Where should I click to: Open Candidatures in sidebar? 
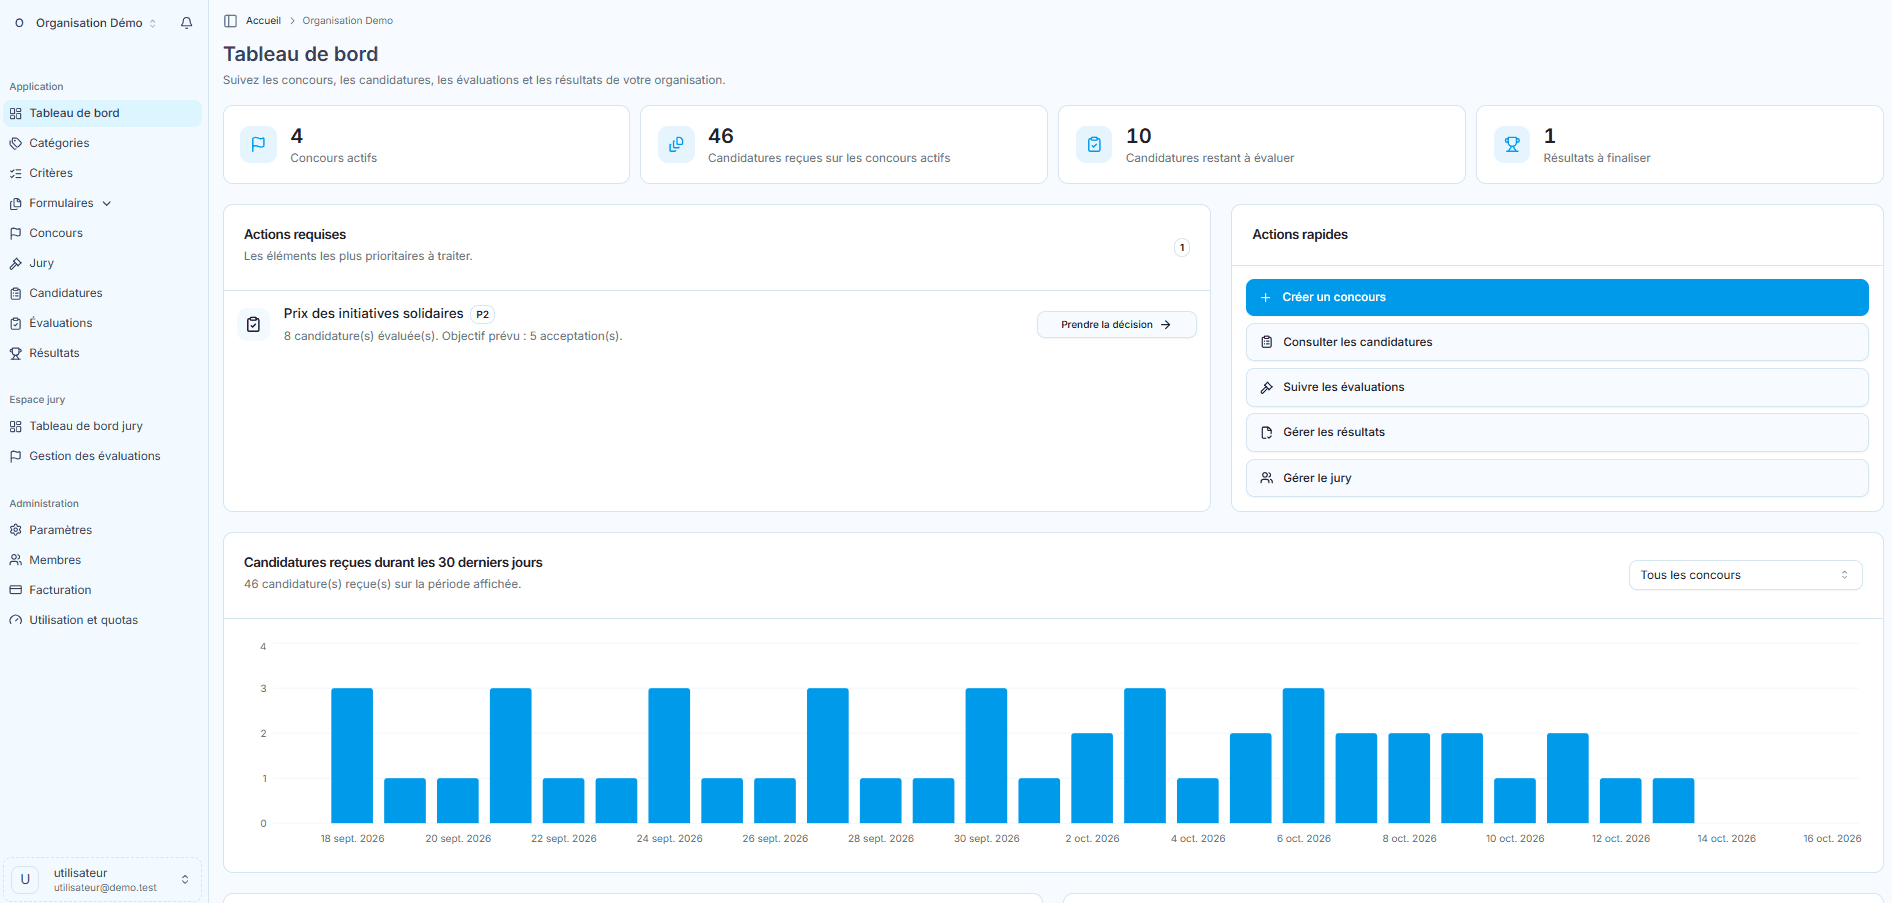coord(103,293)
